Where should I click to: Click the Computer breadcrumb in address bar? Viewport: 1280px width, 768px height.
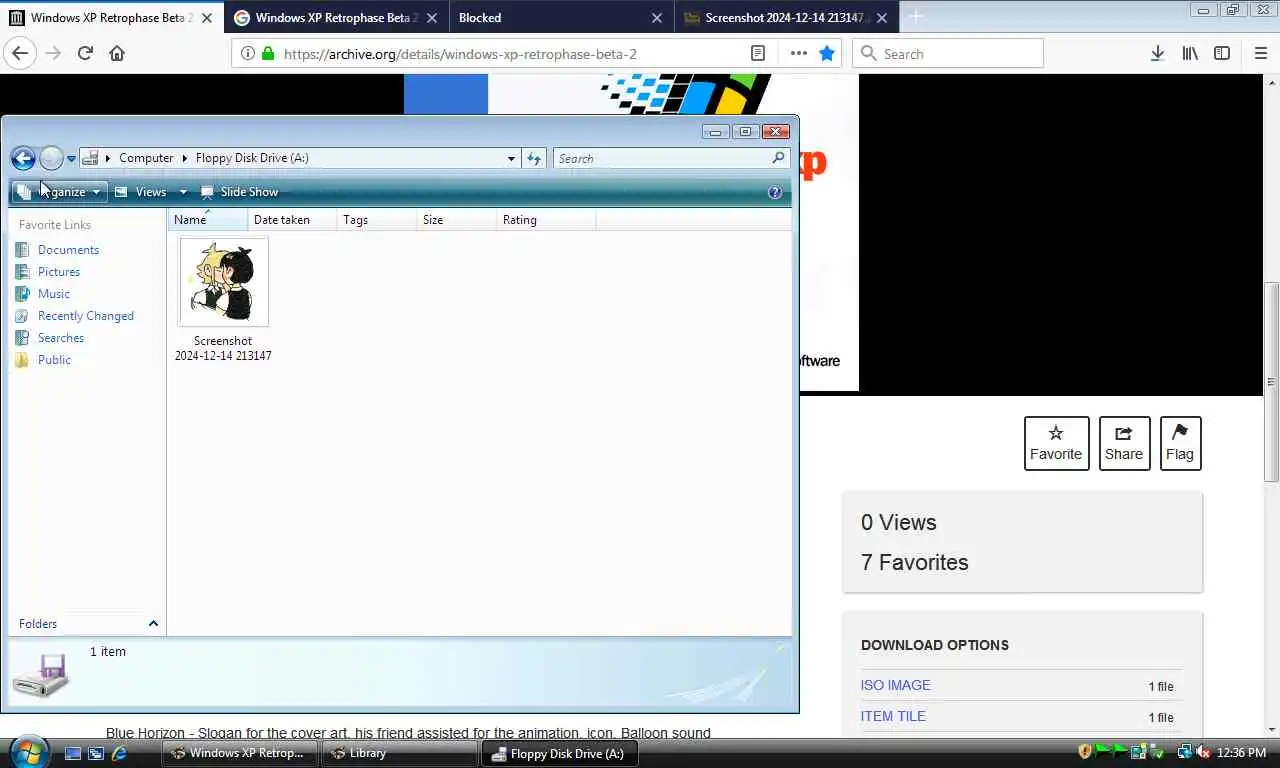click(x=146, y=158)
